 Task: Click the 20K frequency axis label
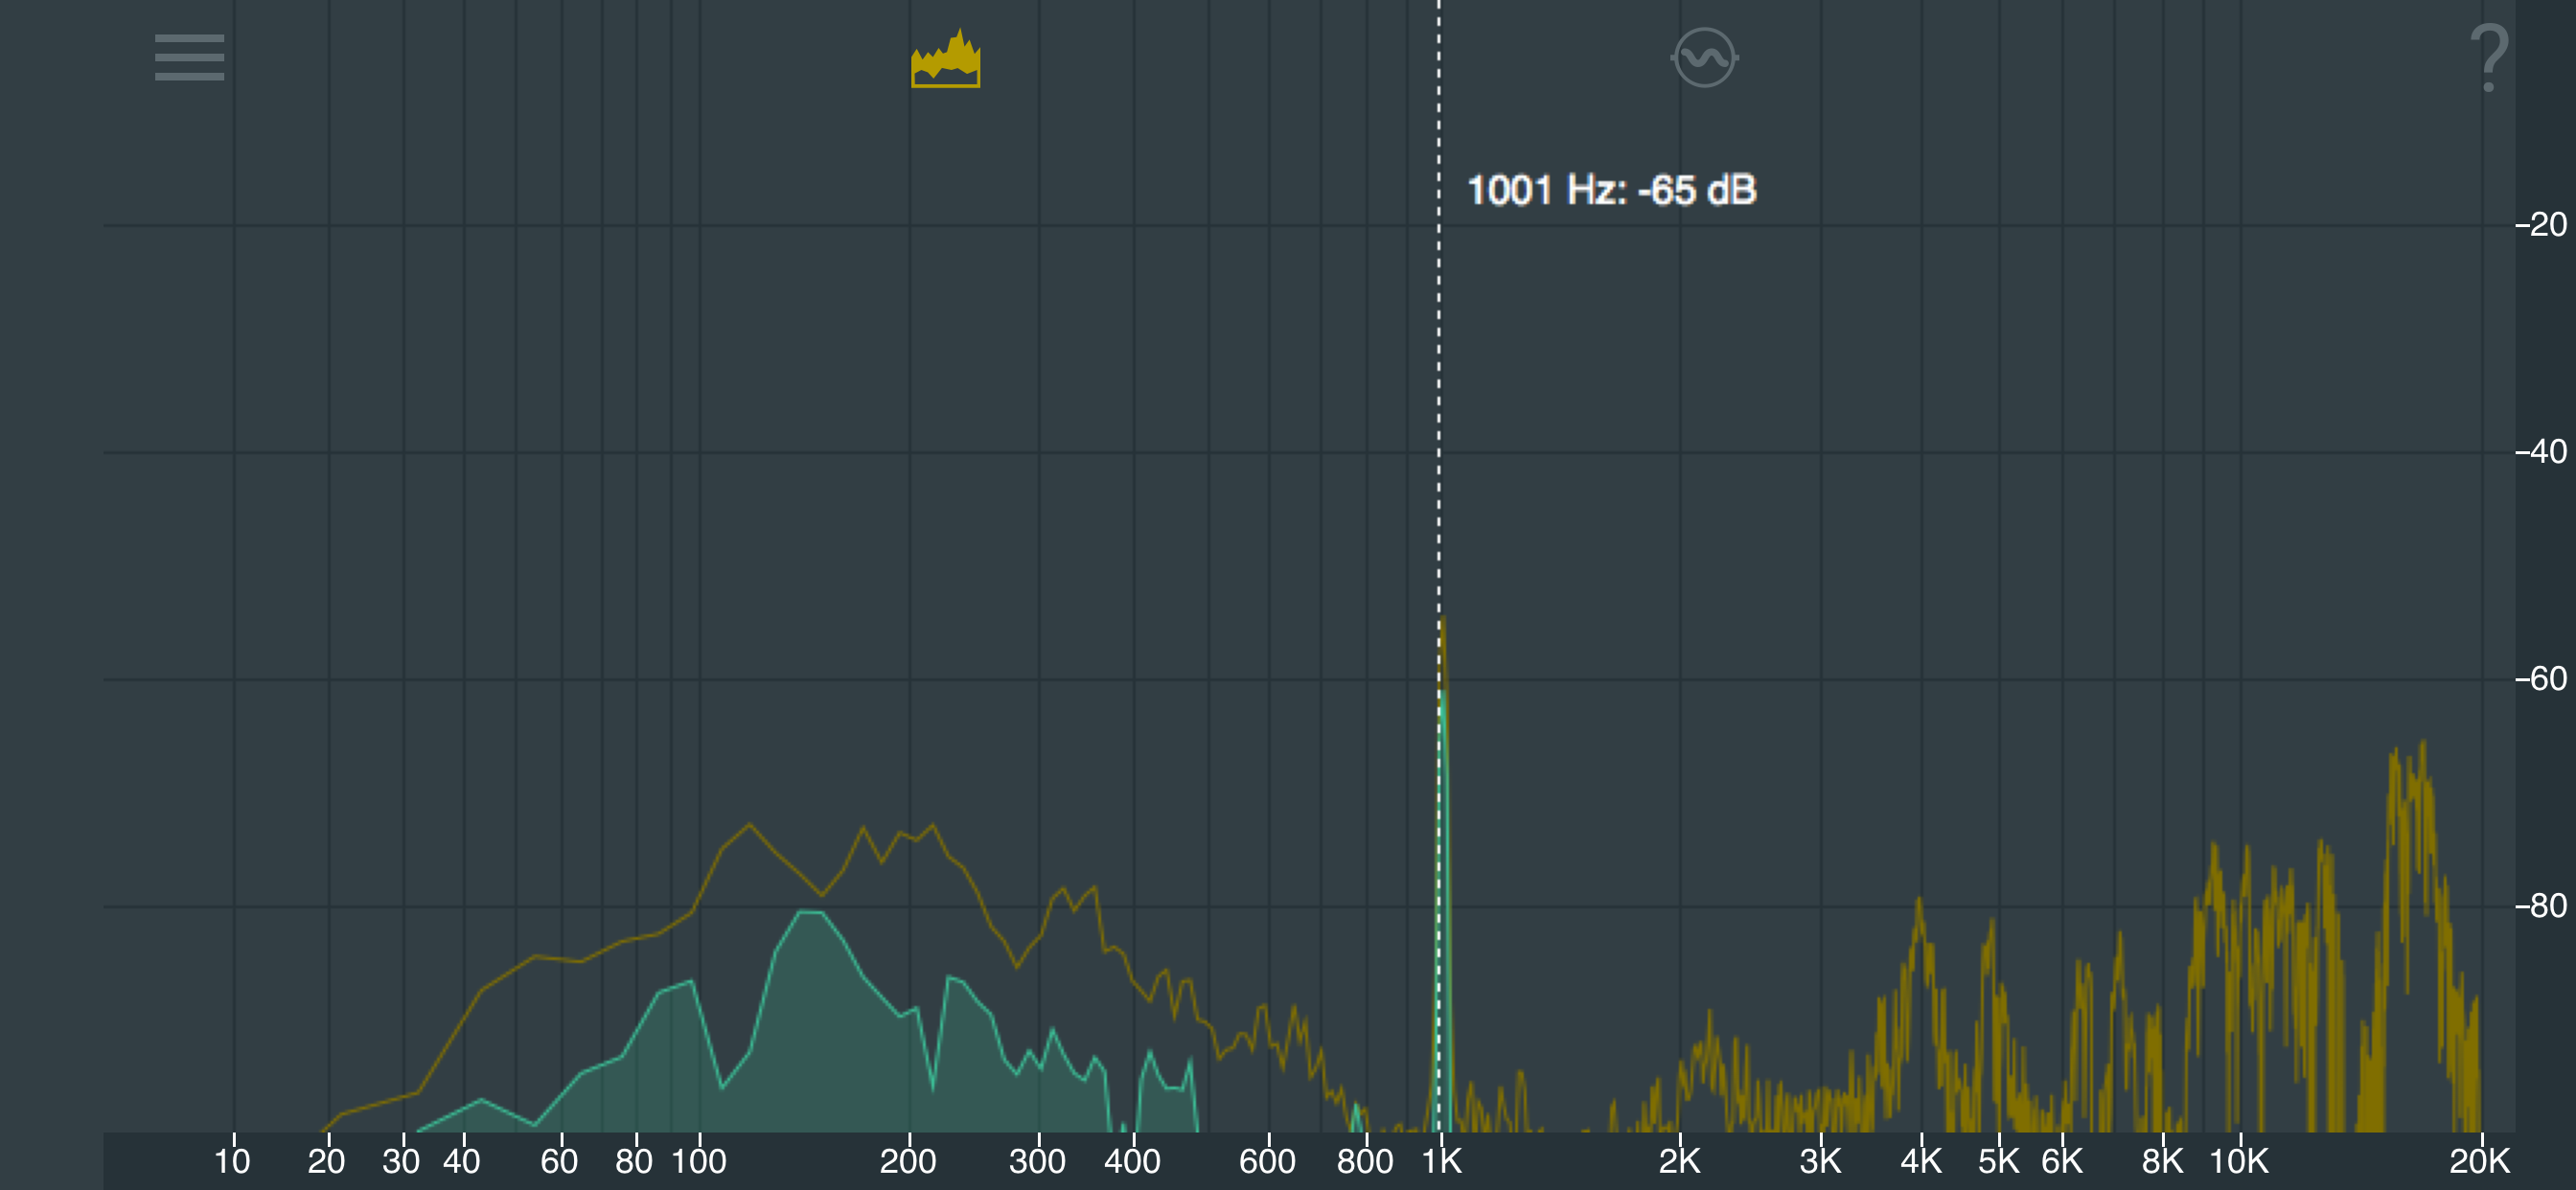pos(2478,1161)
